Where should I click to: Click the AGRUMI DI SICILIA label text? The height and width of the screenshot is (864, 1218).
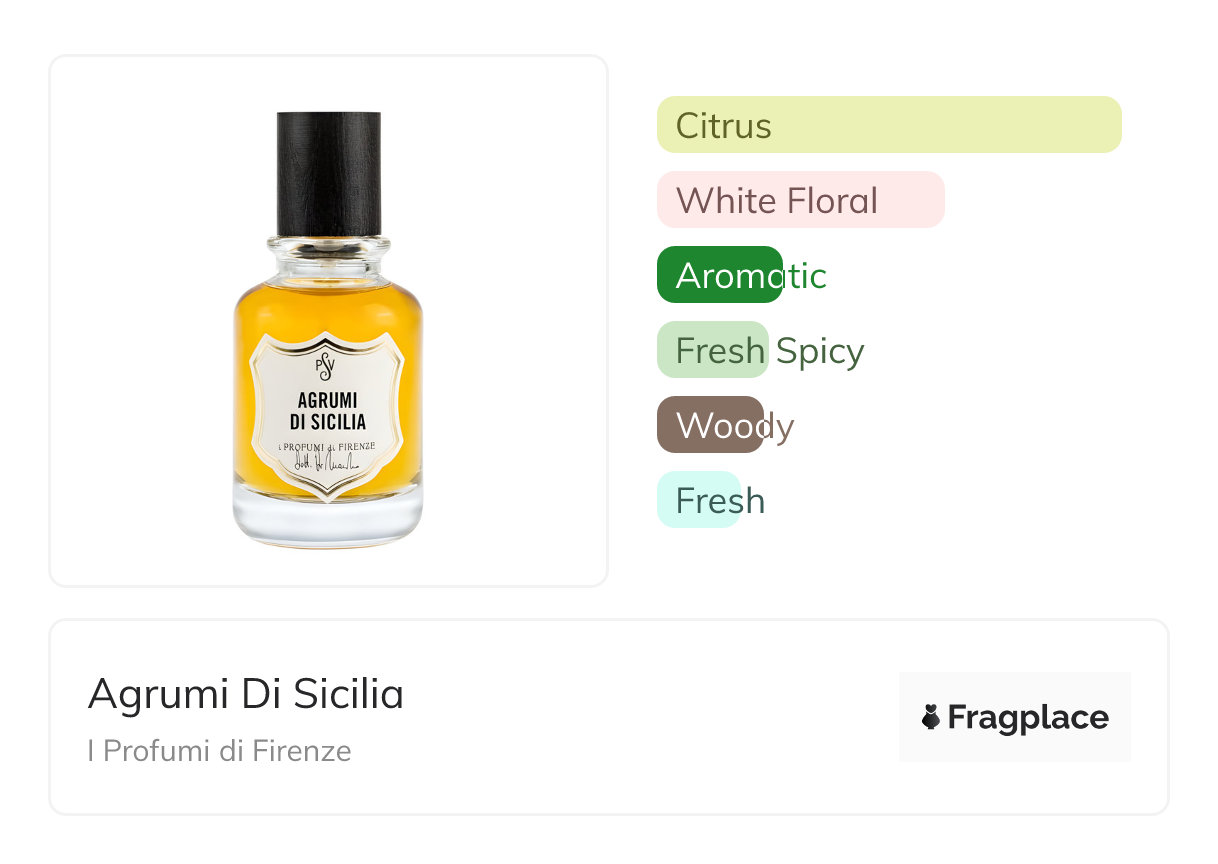pos(327,411)
